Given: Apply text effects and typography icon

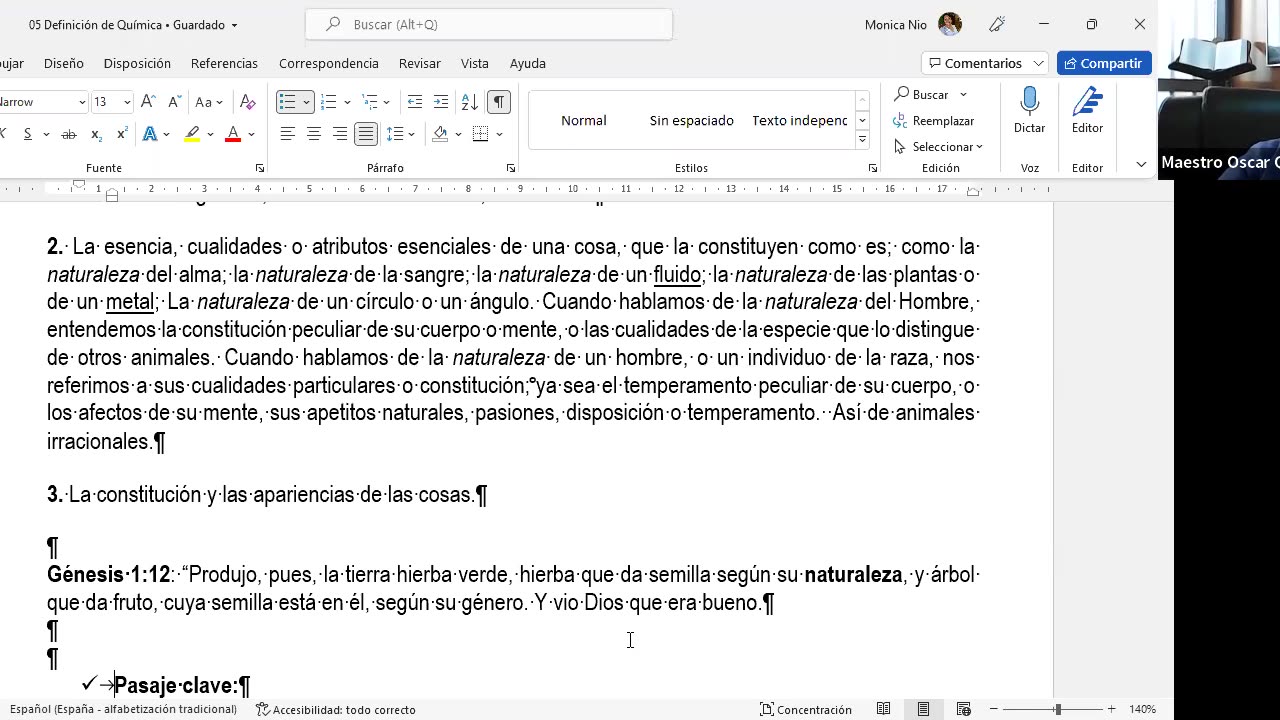Looking at the screenshot, I should [x=150, y=134].
